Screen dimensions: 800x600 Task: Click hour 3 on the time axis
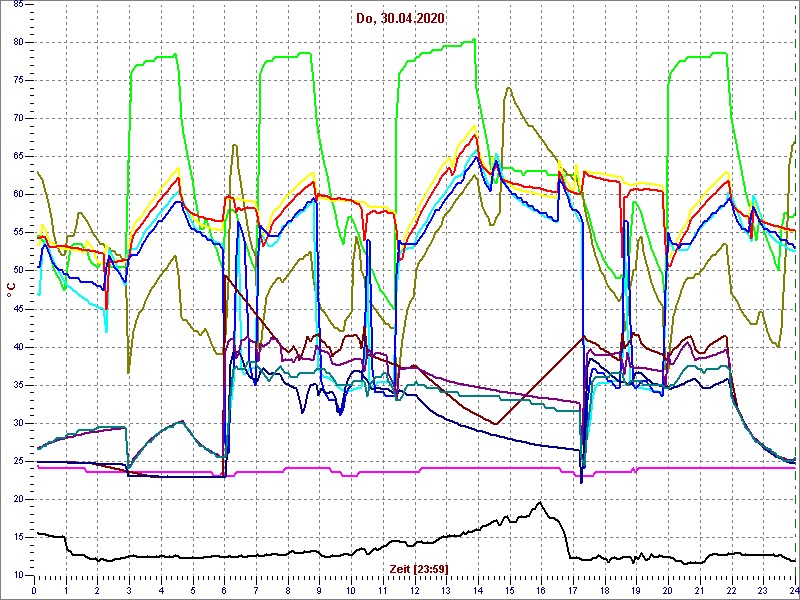pos(129,592)
